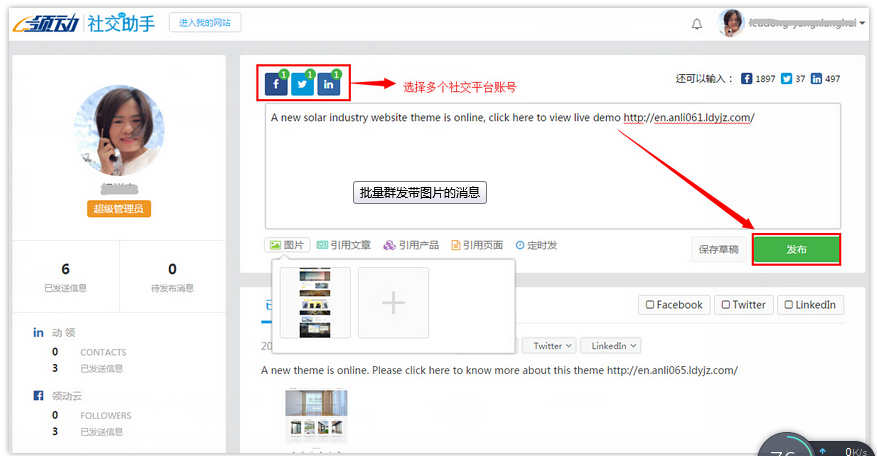
Task: Click the Facebook remaining characters counter 1897
Action: point(758,79)
